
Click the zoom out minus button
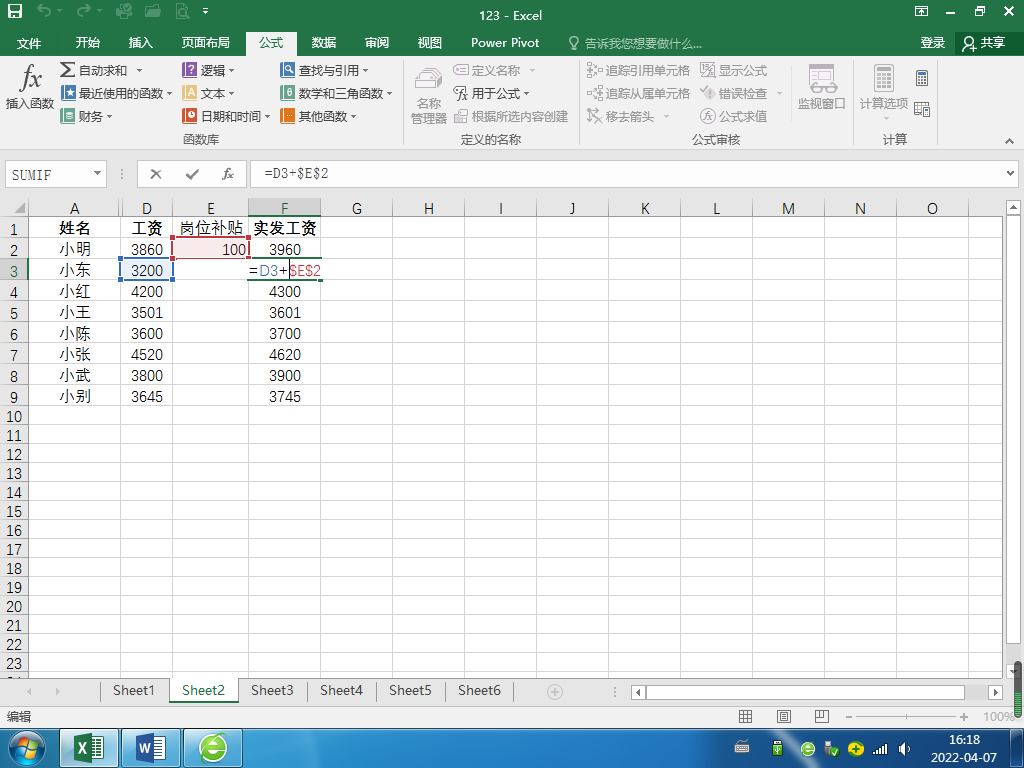point(848,716)
